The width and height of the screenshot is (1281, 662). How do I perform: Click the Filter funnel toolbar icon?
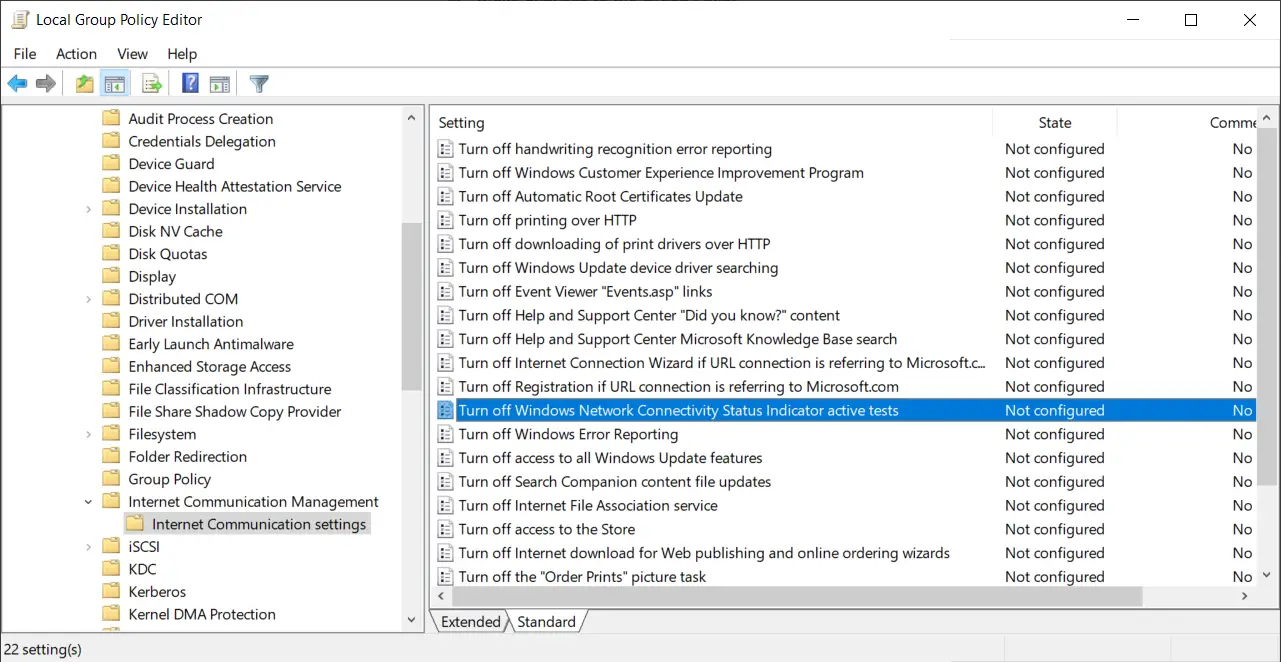259,84
